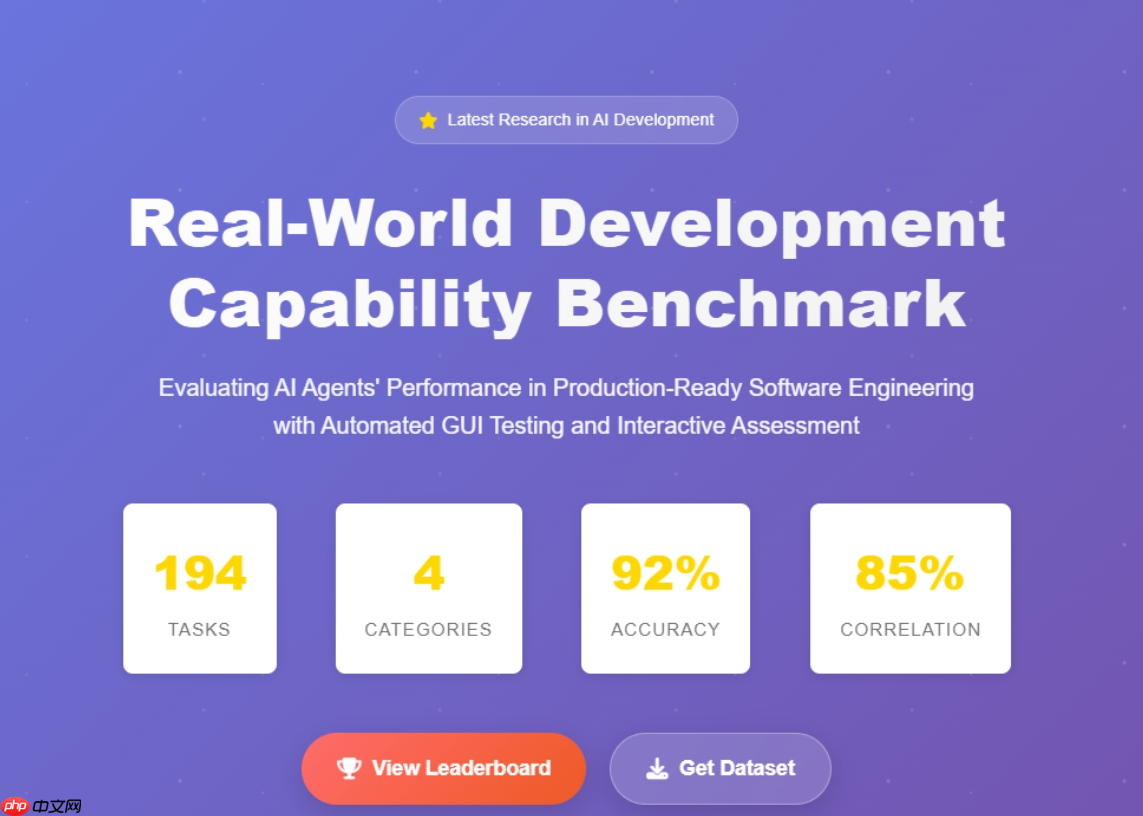This screenshot has width=1143, height=816.
Task: Click the Get Dataset button
Action: coord(720,768)
